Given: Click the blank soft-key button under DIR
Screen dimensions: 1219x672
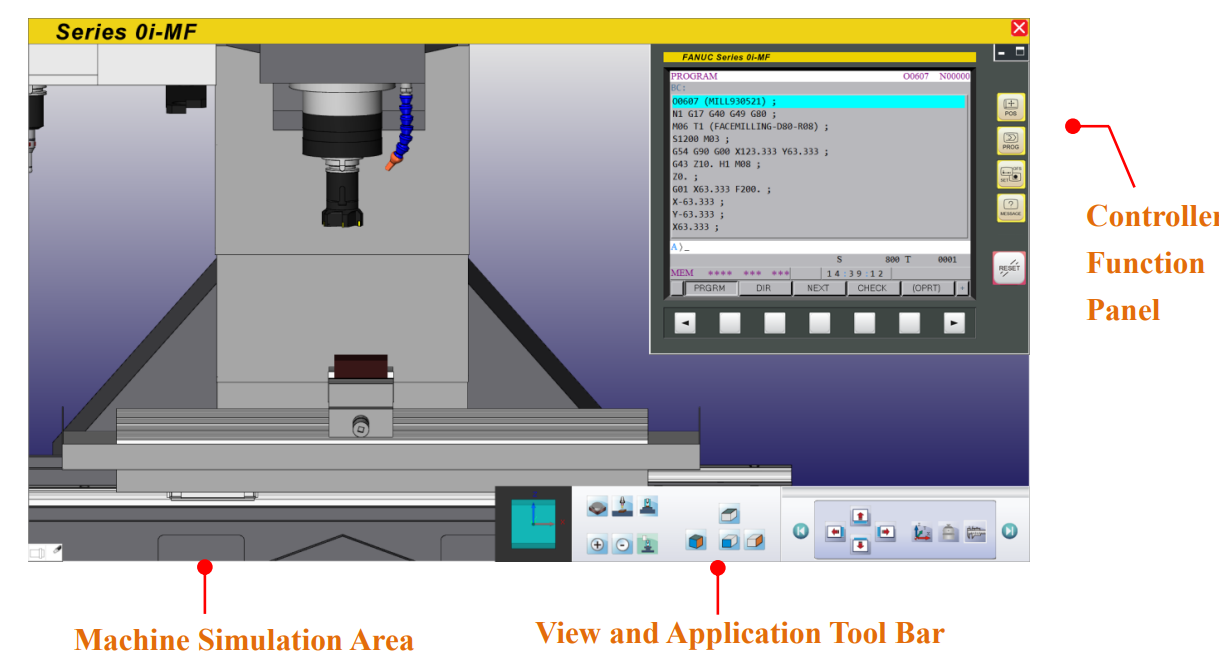Looking at the screenshot, I should [775, 323].
